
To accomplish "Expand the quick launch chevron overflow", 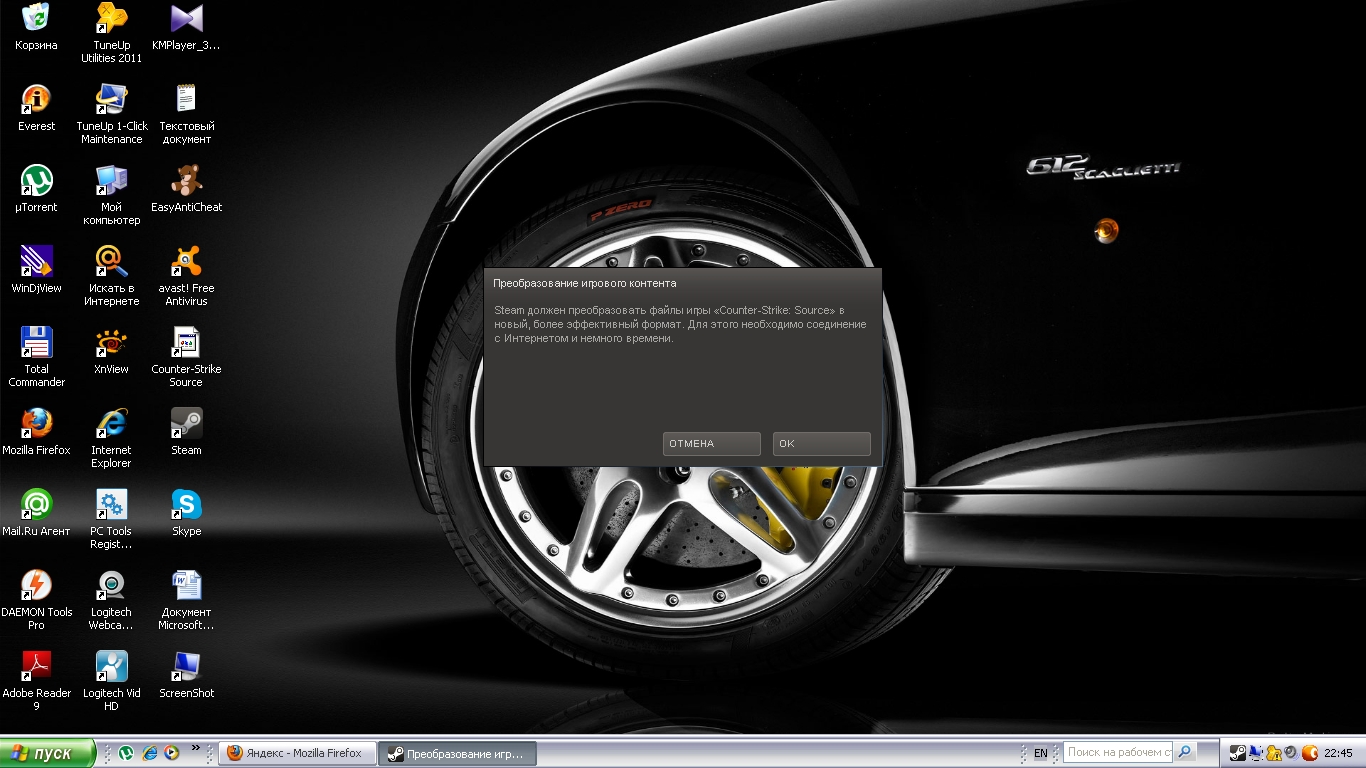I will click(195, 748).
